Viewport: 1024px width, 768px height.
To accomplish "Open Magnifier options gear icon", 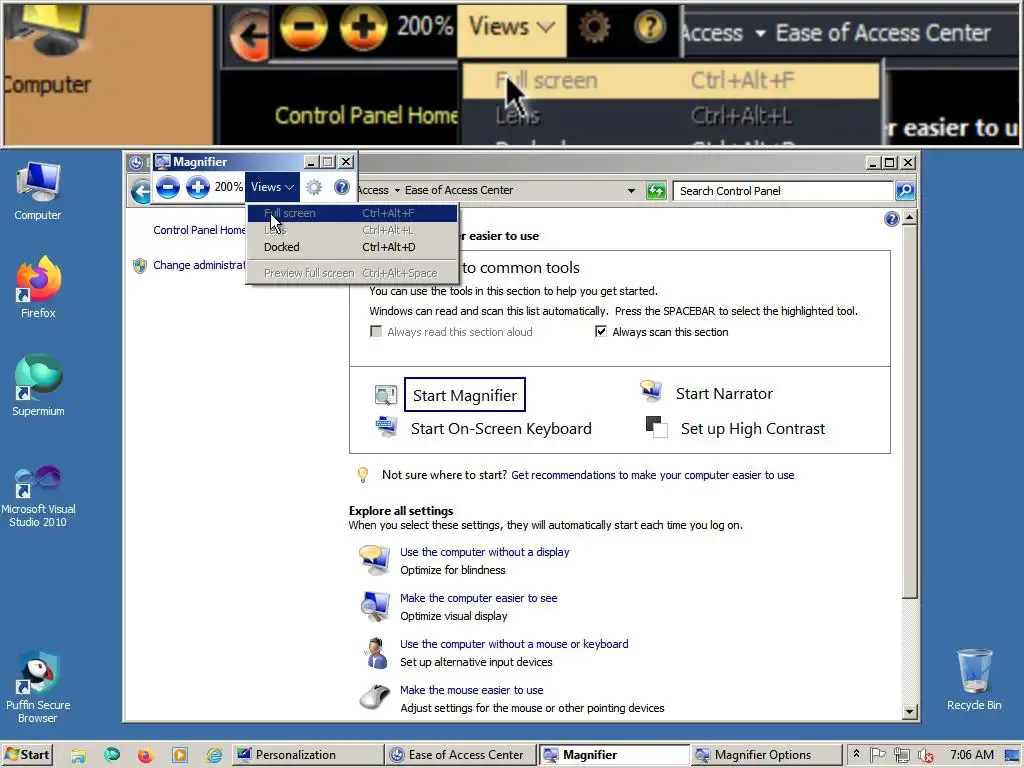I will tap(314, 187).
